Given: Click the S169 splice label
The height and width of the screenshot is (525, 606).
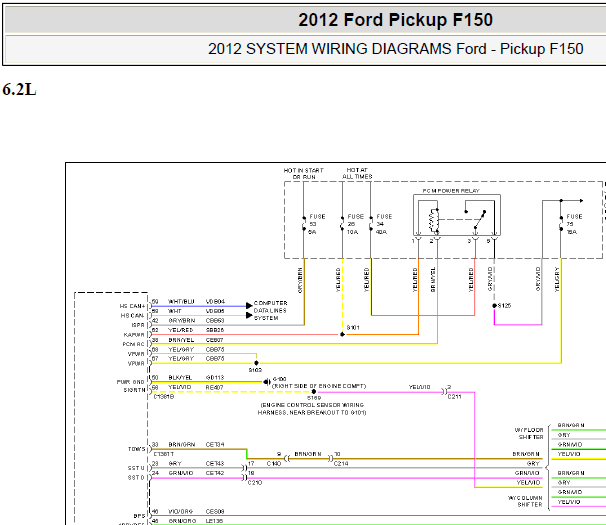Looking at the screenshot, I should [314, 398].
